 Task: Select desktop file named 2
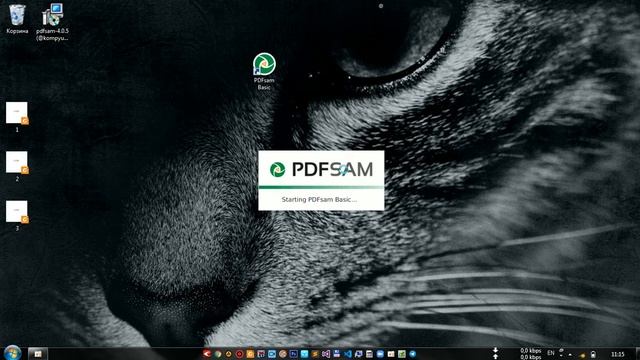click(17, 166)
